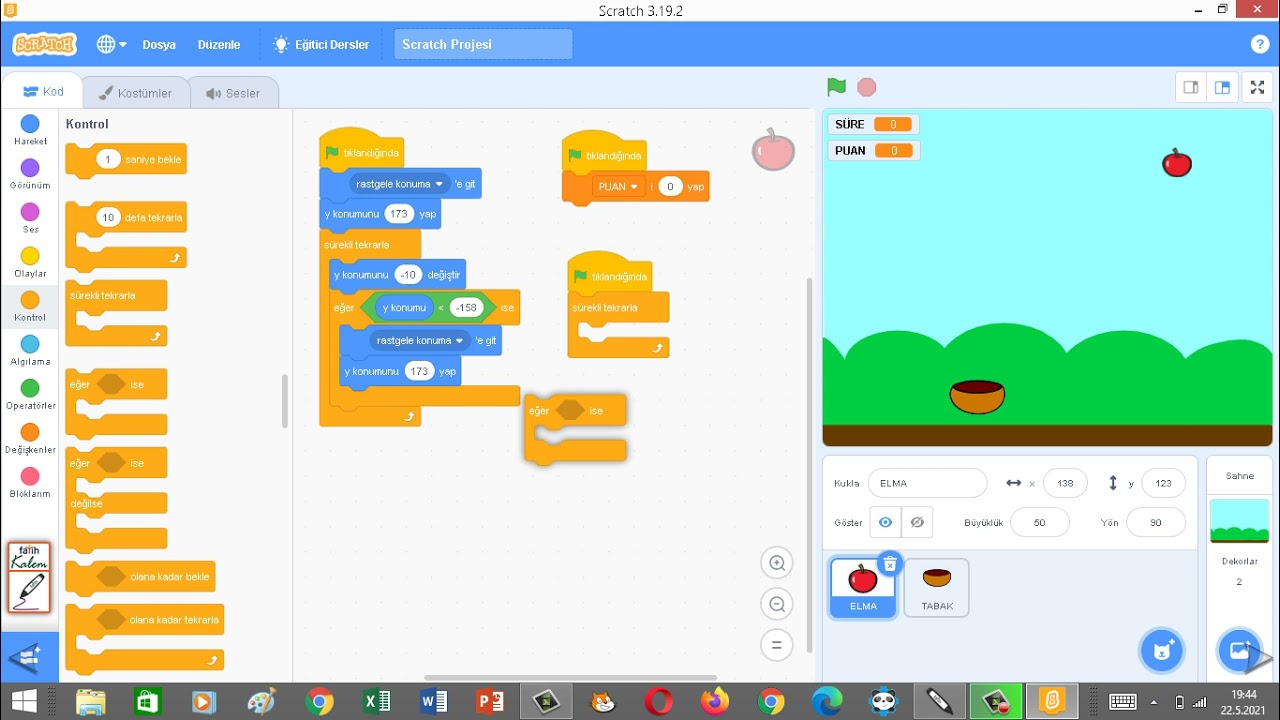Click the 1 saniye bekle palette block

[x=126, y=160]
